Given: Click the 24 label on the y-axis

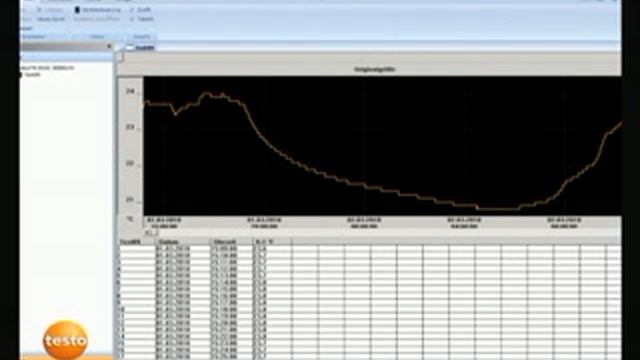Looking at the screenshot, I should pos(130,91).
